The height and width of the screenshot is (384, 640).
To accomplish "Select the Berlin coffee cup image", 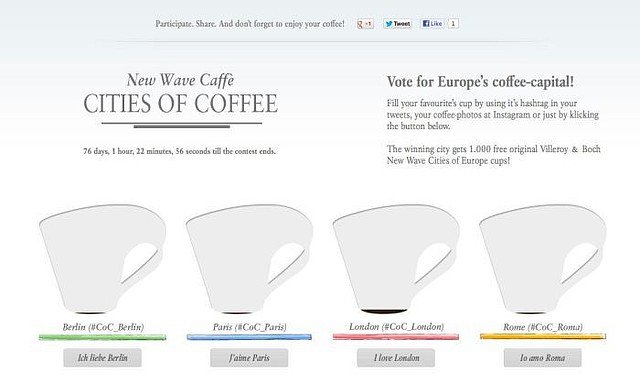I will click(x=102, y=259).
